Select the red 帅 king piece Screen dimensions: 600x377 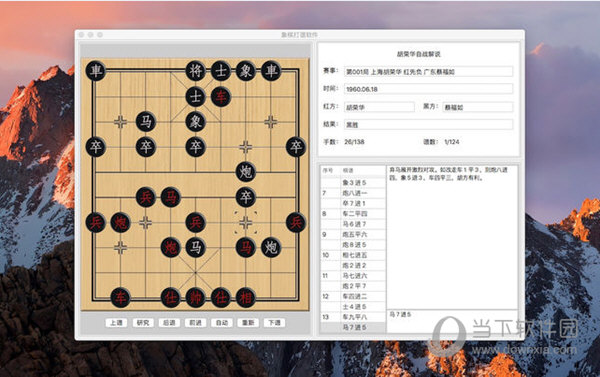point(196,297)
